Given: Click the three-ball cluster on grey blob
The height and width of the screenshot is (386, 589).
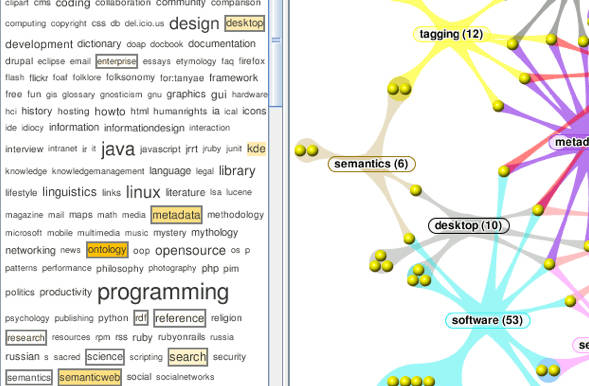Looking at the screenshot, I should 381,262.
